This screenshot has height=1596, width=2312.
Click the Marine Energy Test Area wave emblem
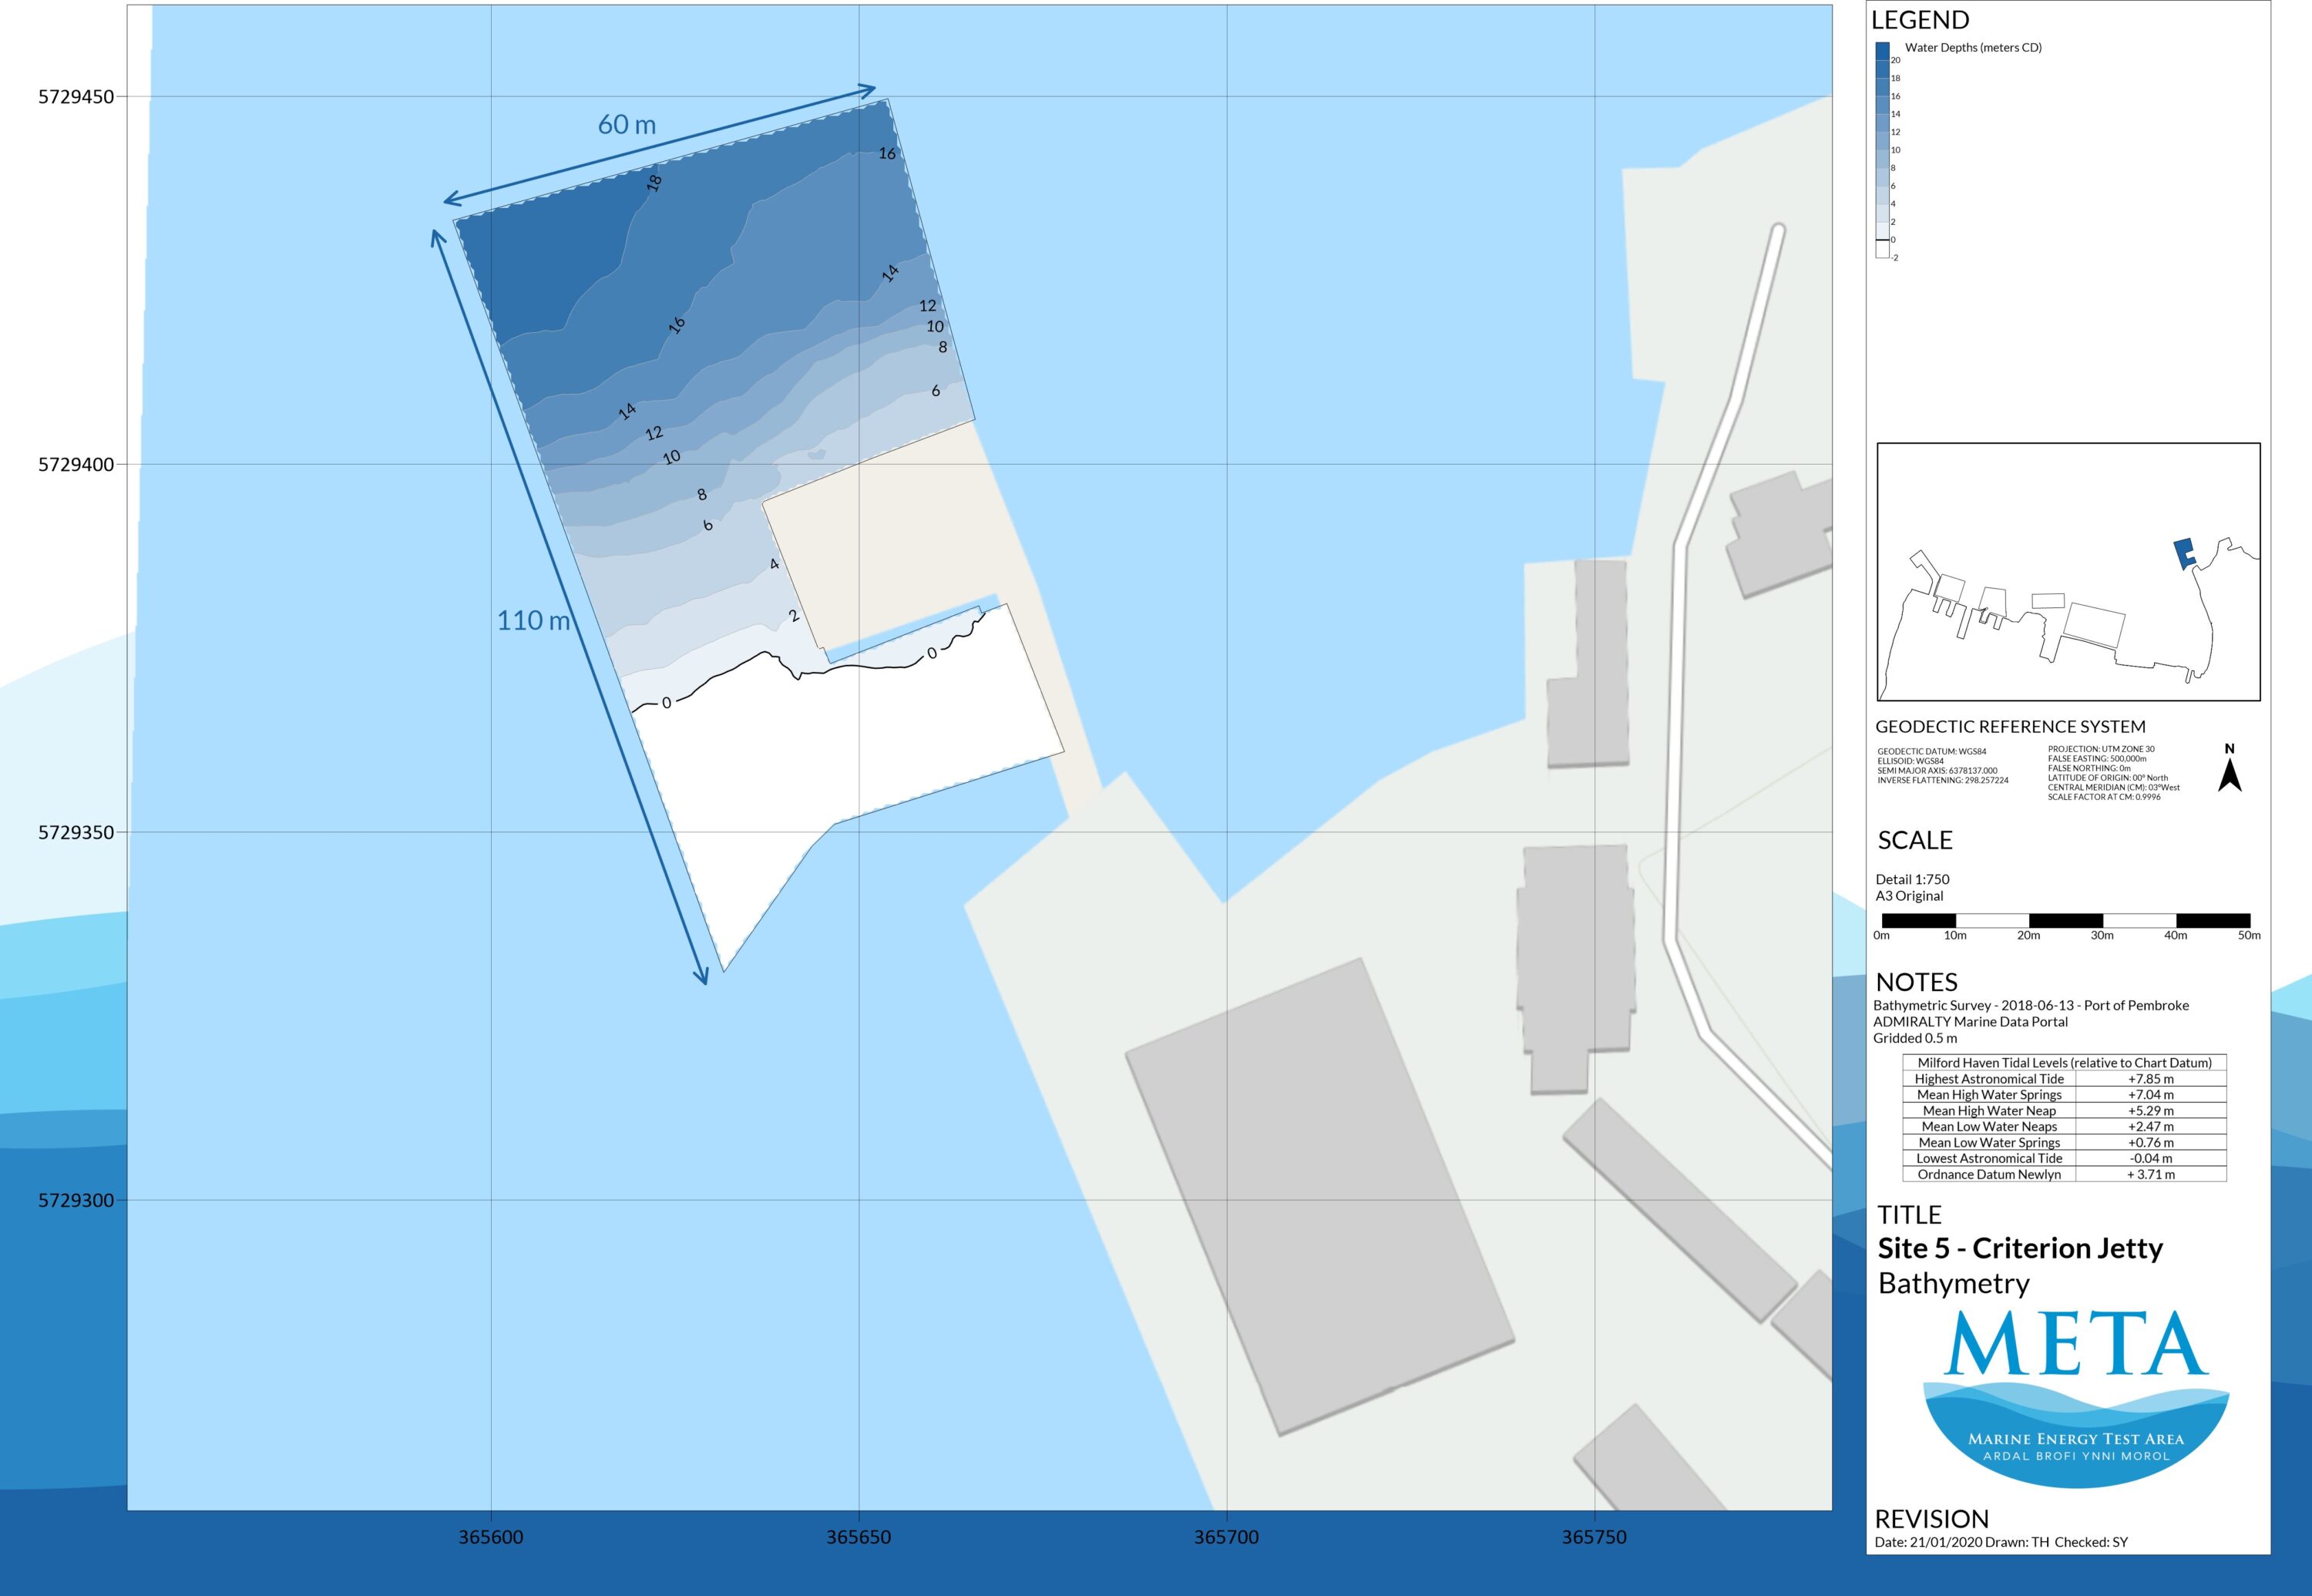pyautogui.click(x=2076, y=1442)
